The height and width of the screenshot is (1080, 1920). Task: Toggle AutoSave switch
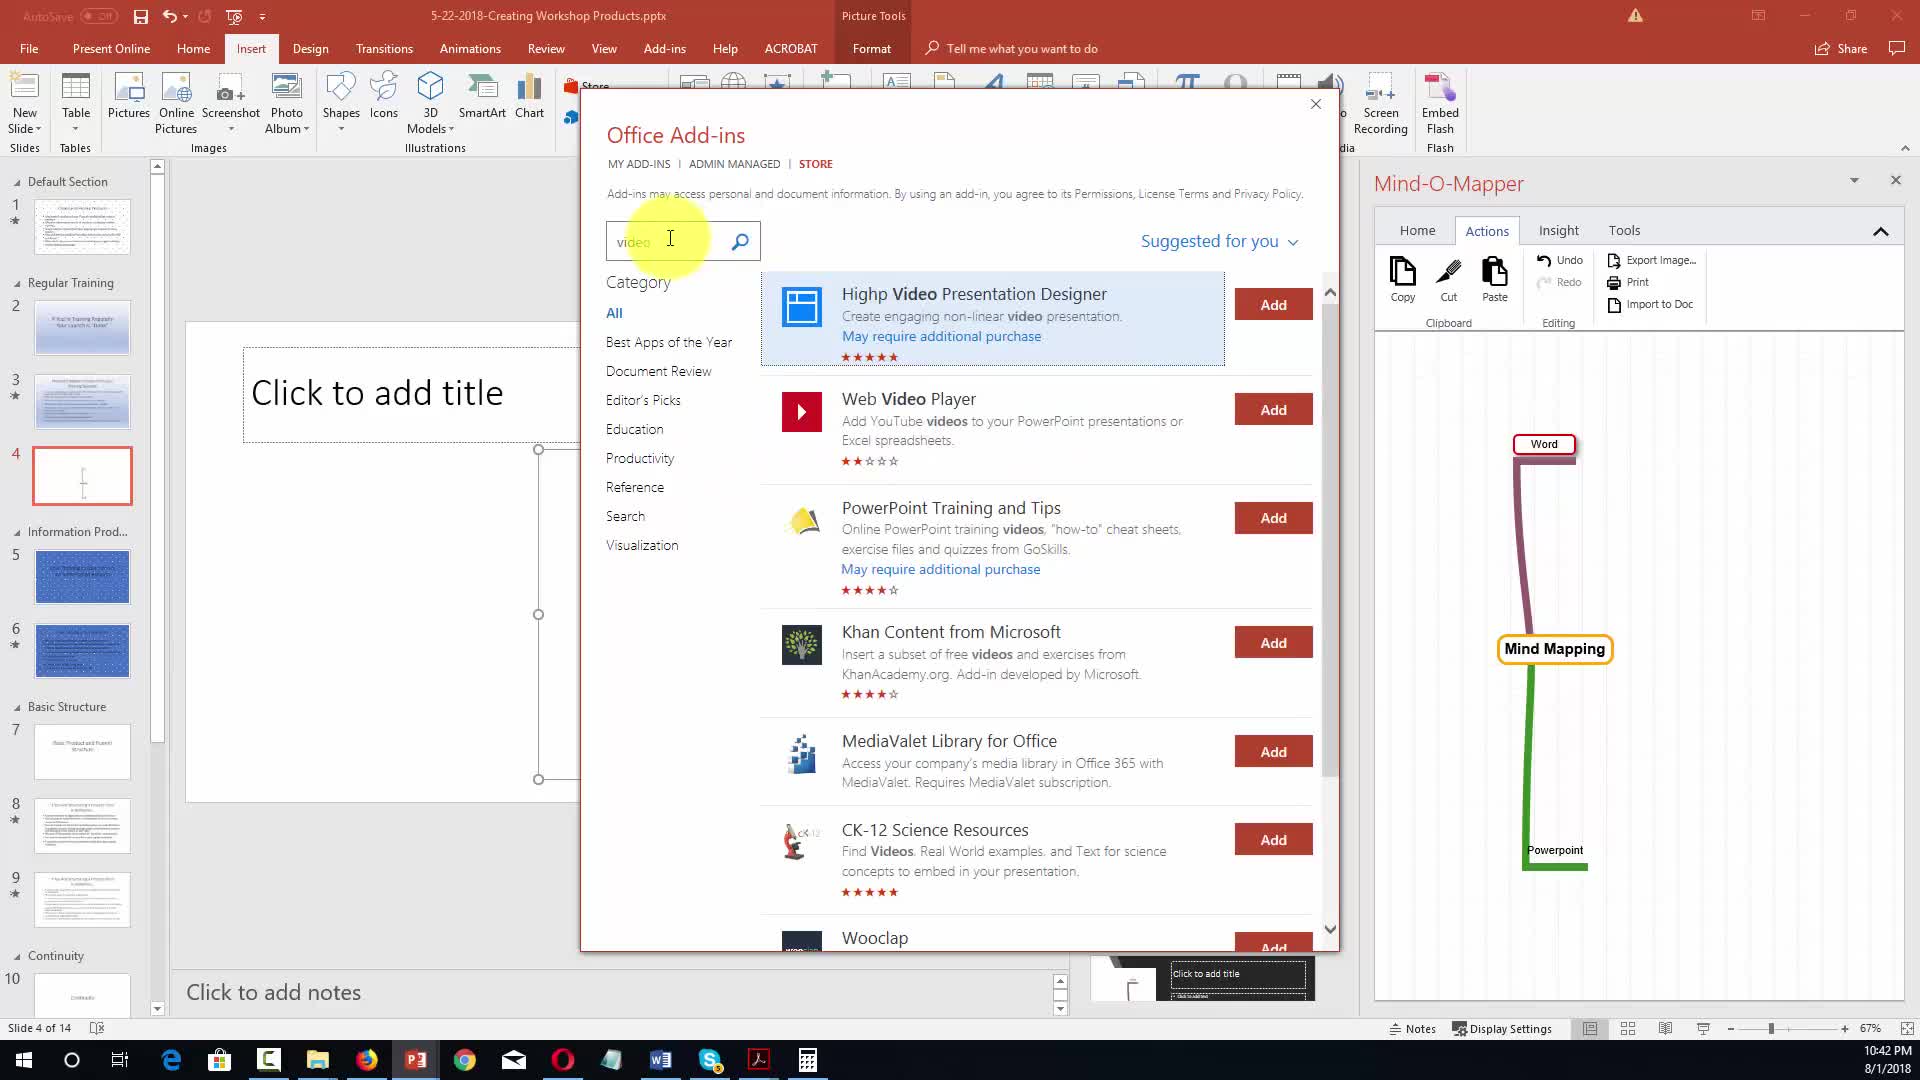tap(99, 16)
